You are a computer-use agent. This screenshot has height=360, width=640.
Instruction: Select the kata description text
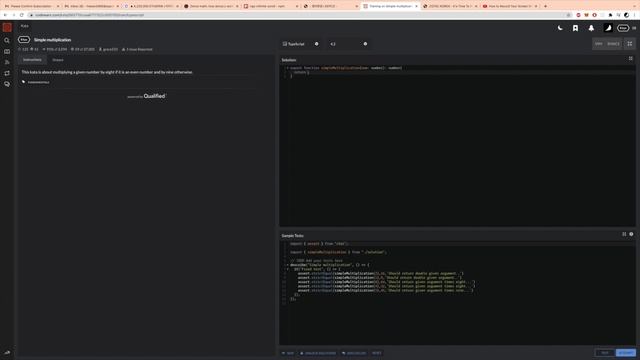tap(107, 72)
